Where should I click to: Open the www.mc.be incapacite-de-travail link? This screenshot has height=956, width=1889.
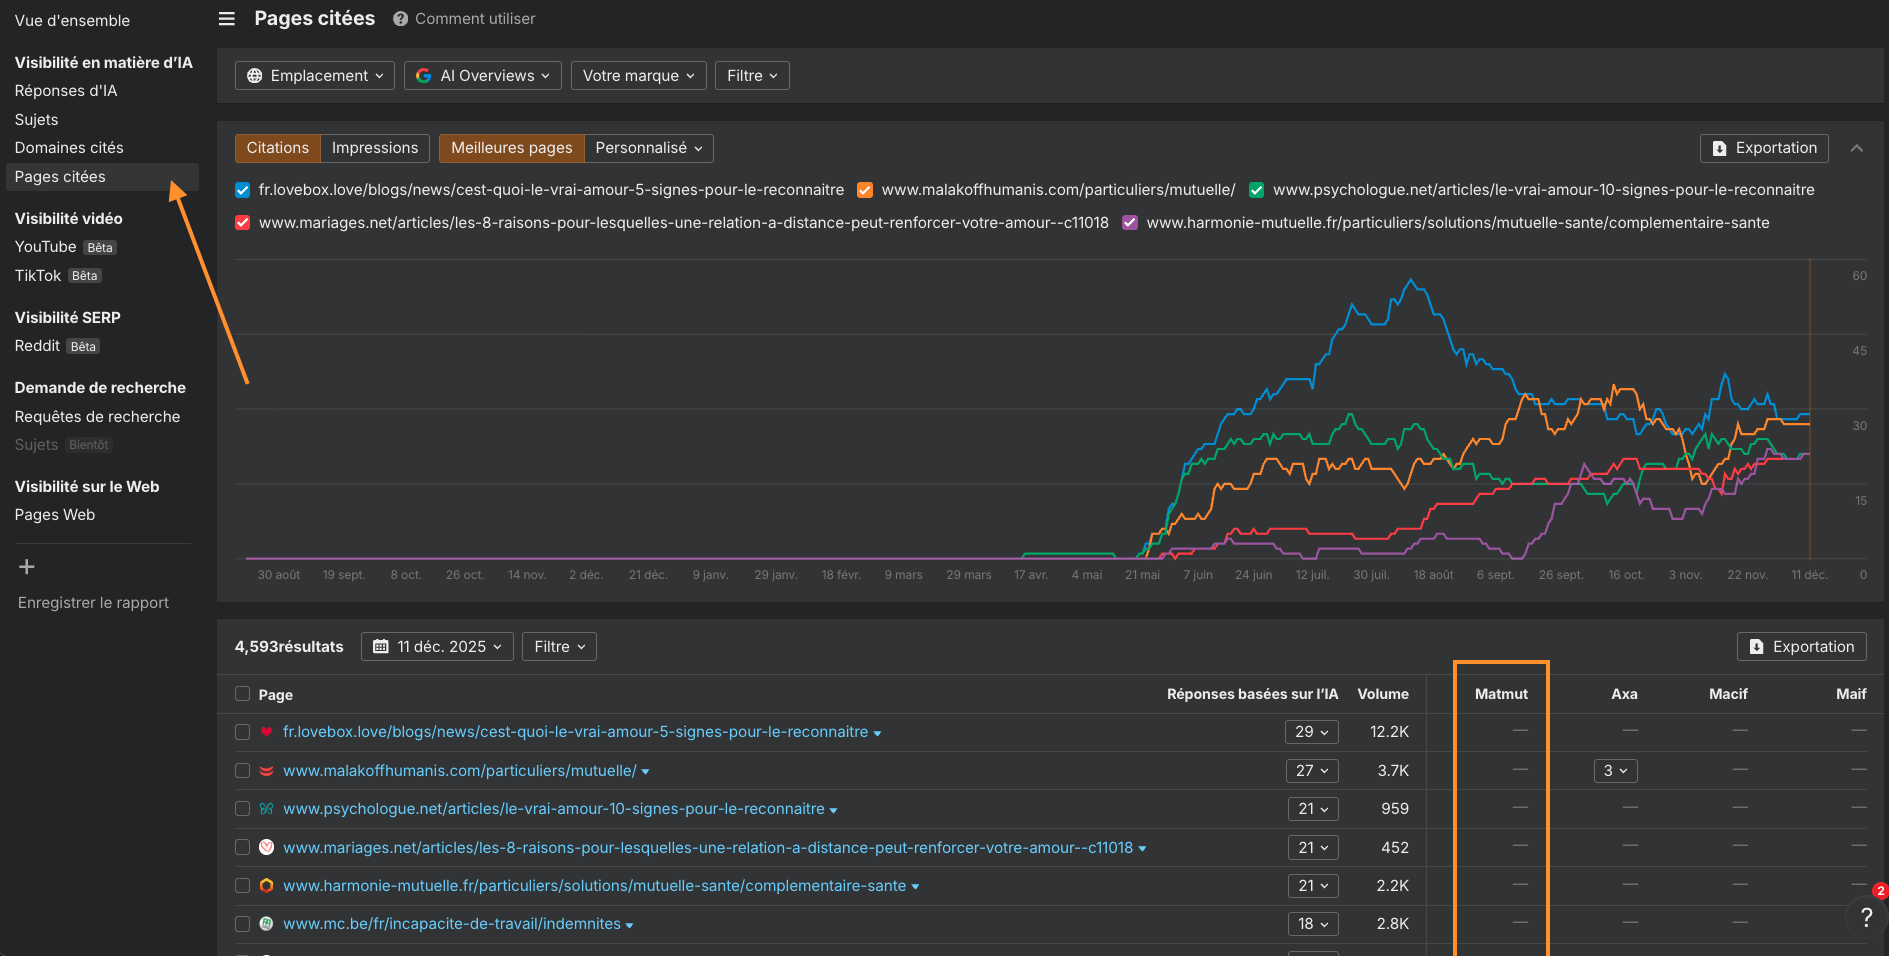(451, 924)
